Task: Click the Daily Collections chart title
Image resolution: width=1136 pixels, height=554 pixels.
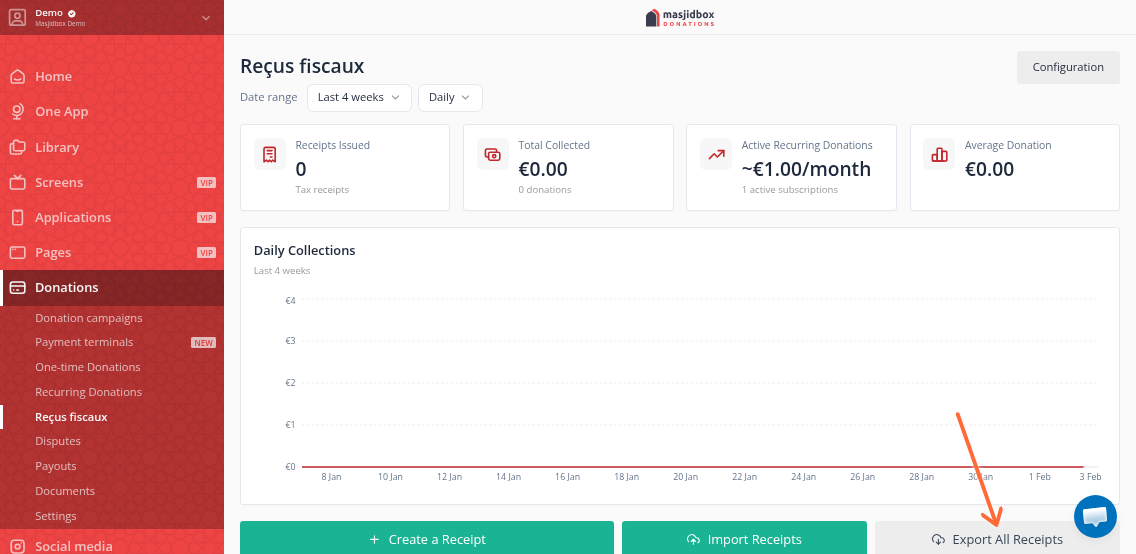Action: point(304,251)
